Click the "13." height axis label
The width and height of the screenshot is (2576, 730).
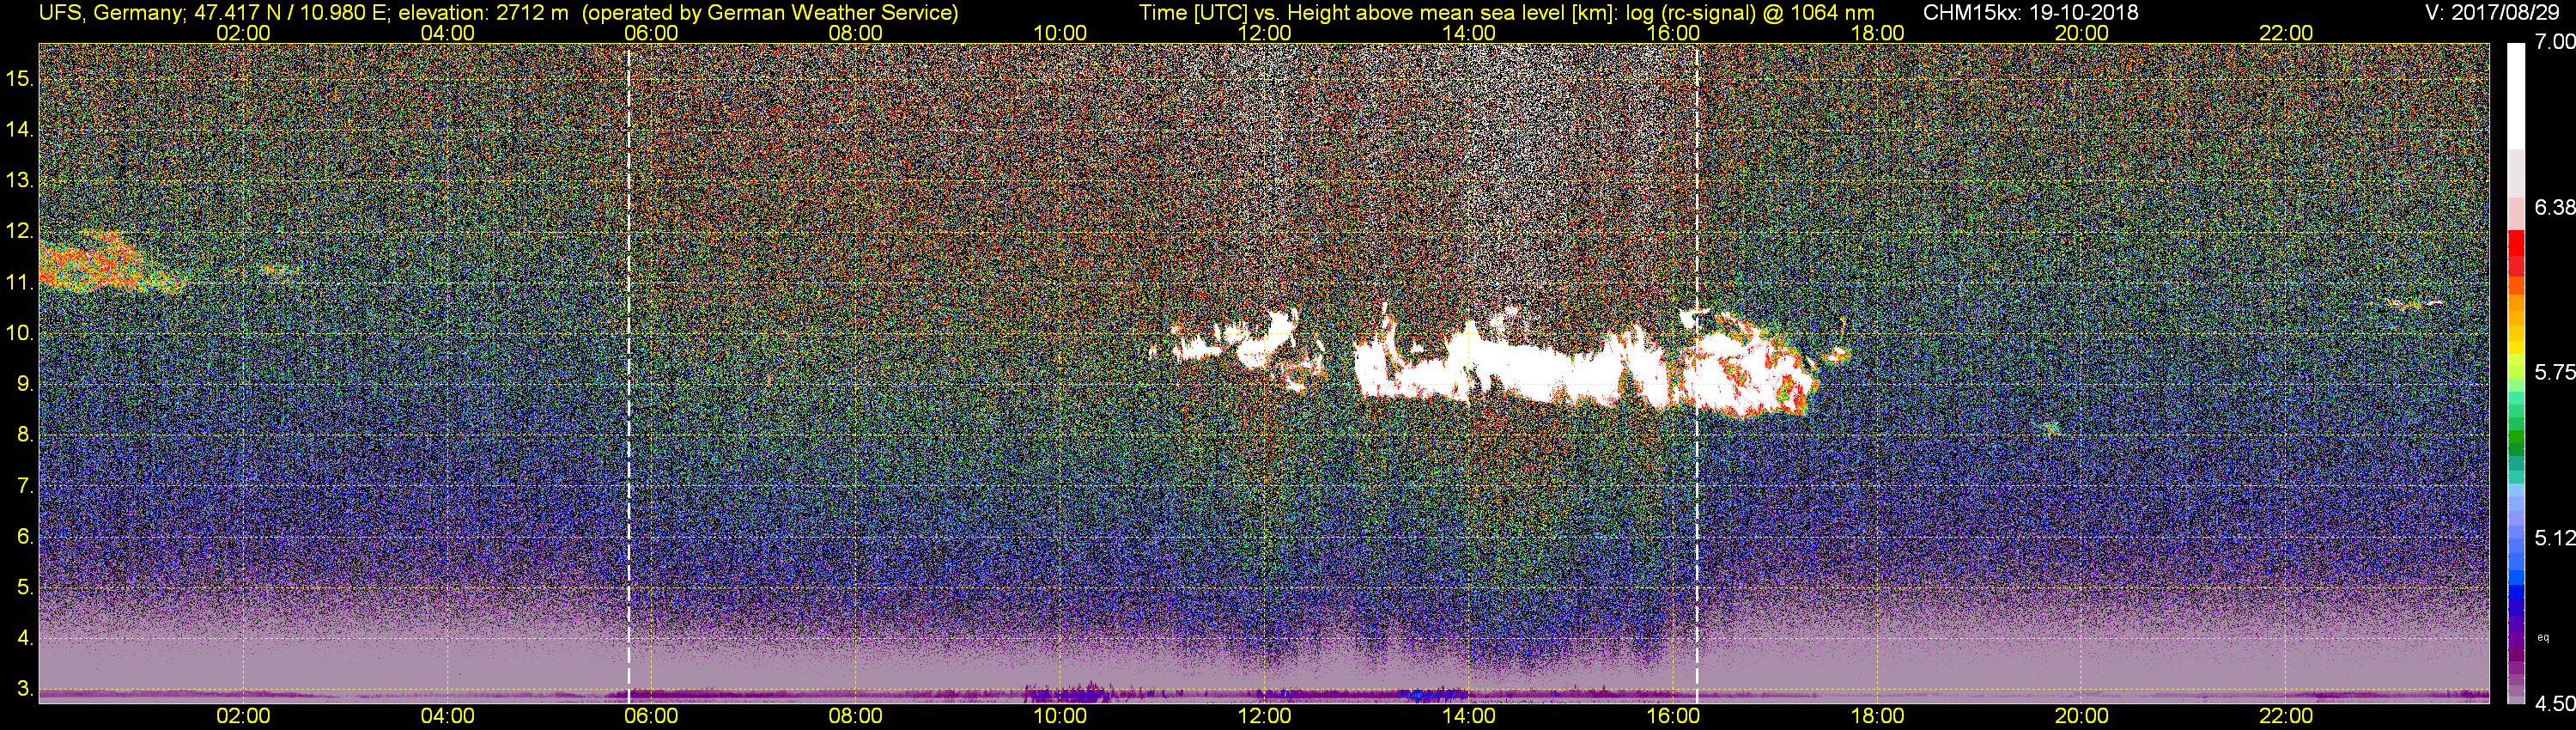20,180
